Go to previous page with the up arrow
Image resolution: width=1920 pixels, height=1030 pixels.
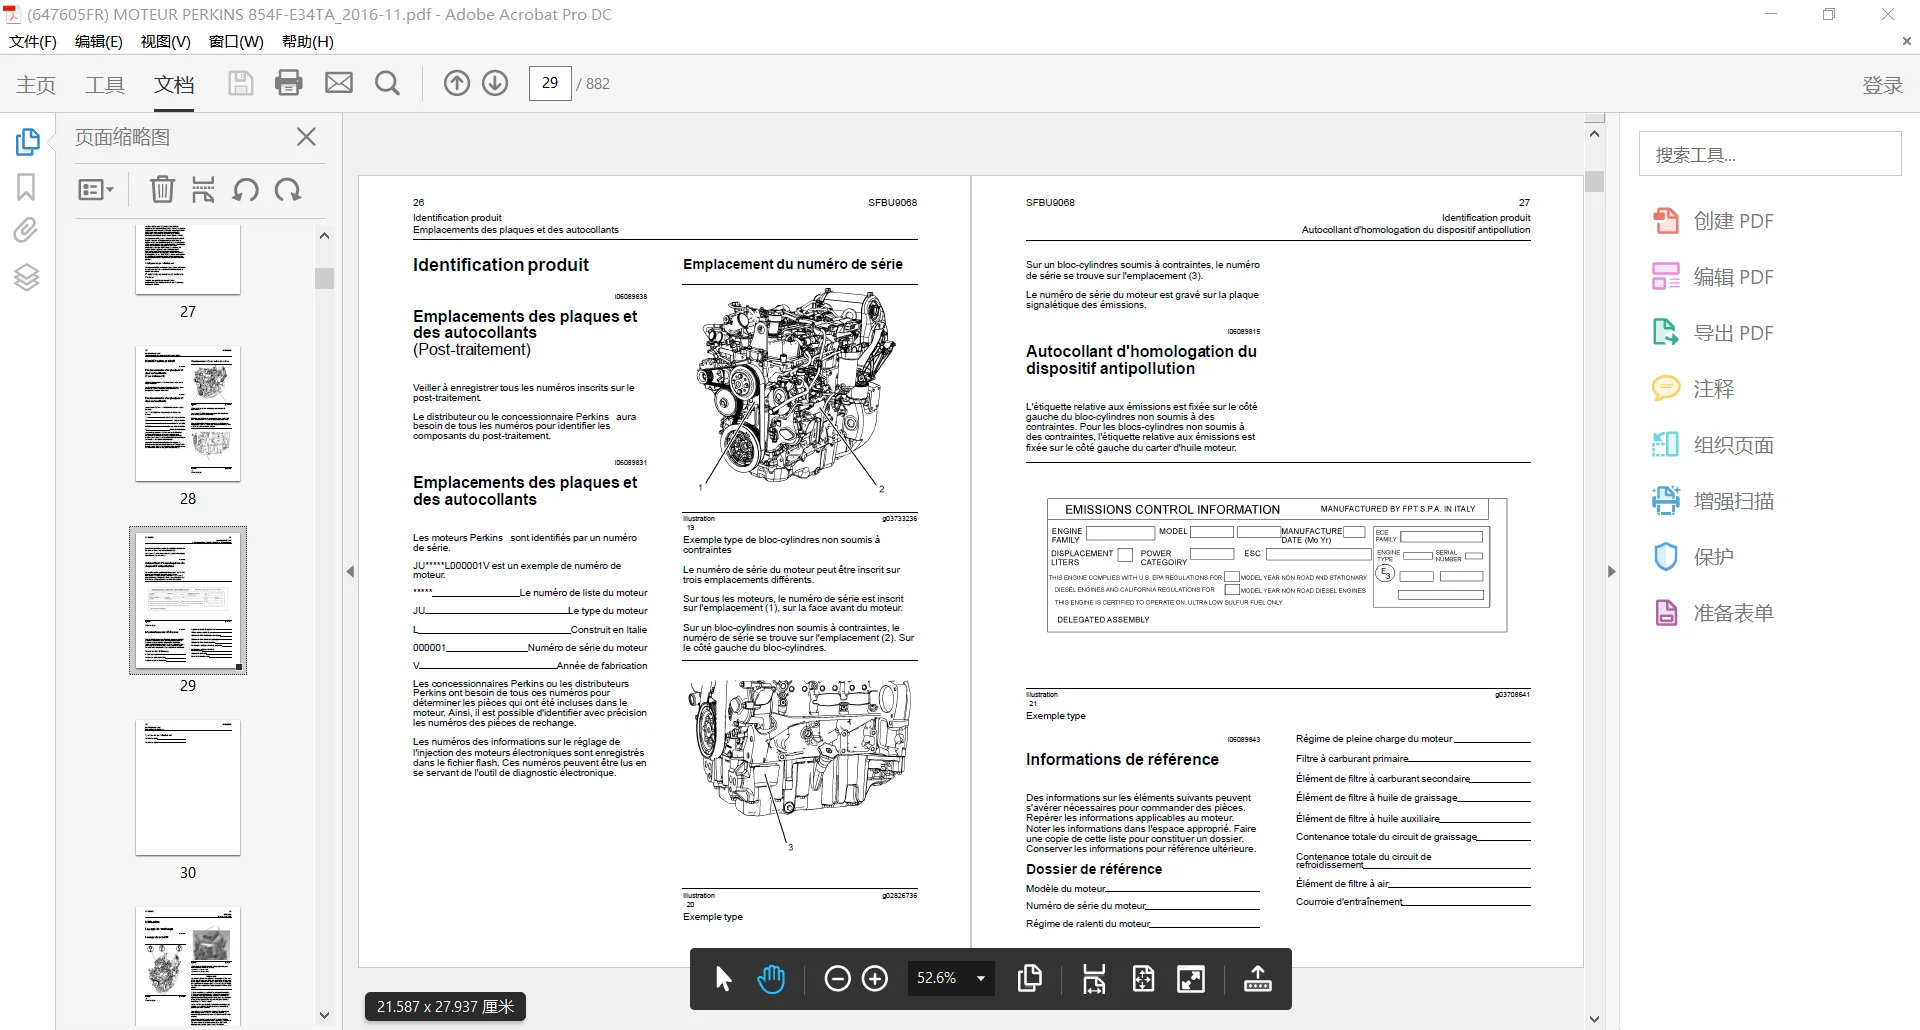click(x=457, y=83)
